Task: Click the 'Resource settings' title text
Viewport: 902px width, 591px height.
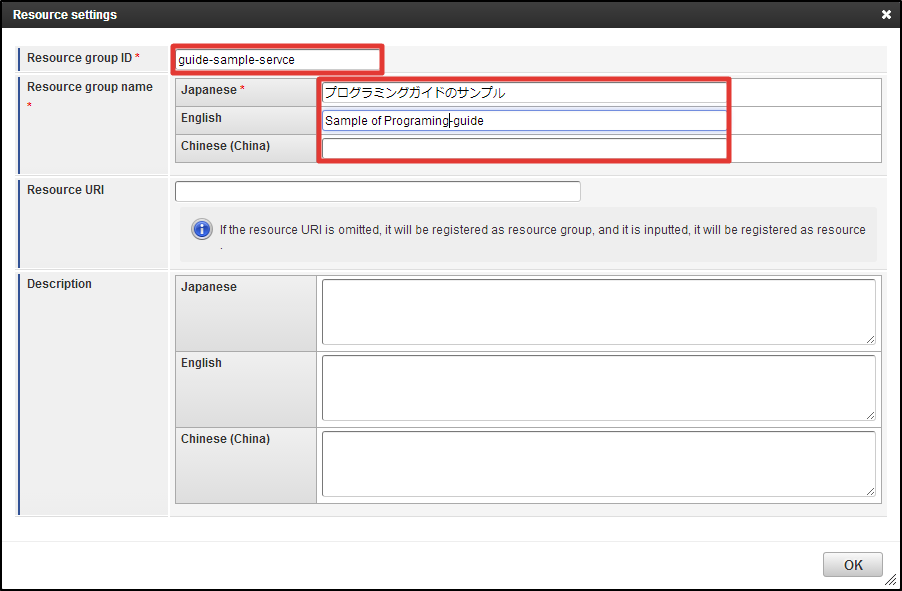Action: (65, 15)
